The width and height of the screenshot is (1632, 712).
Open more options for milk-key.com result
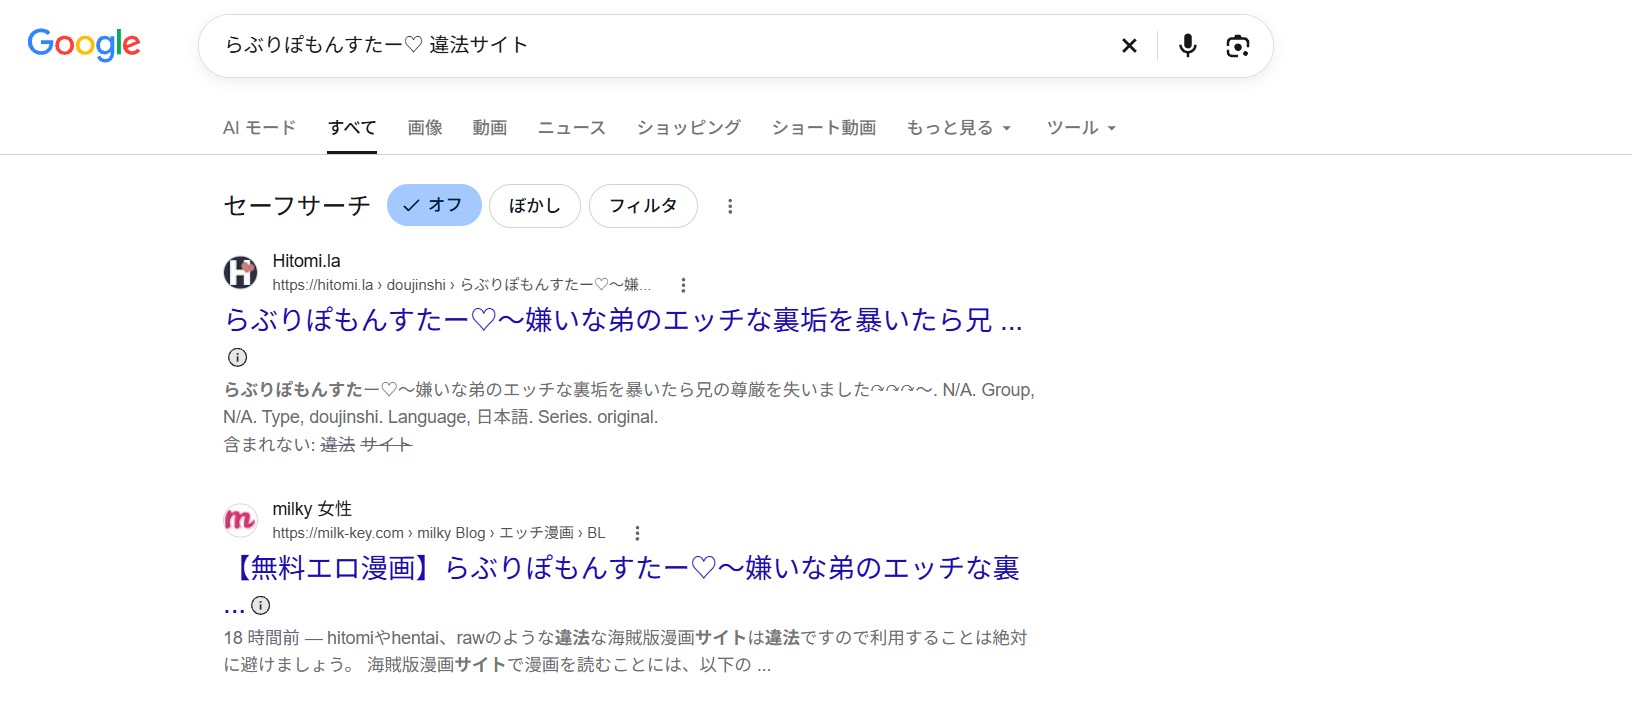(x=637, y=533)
